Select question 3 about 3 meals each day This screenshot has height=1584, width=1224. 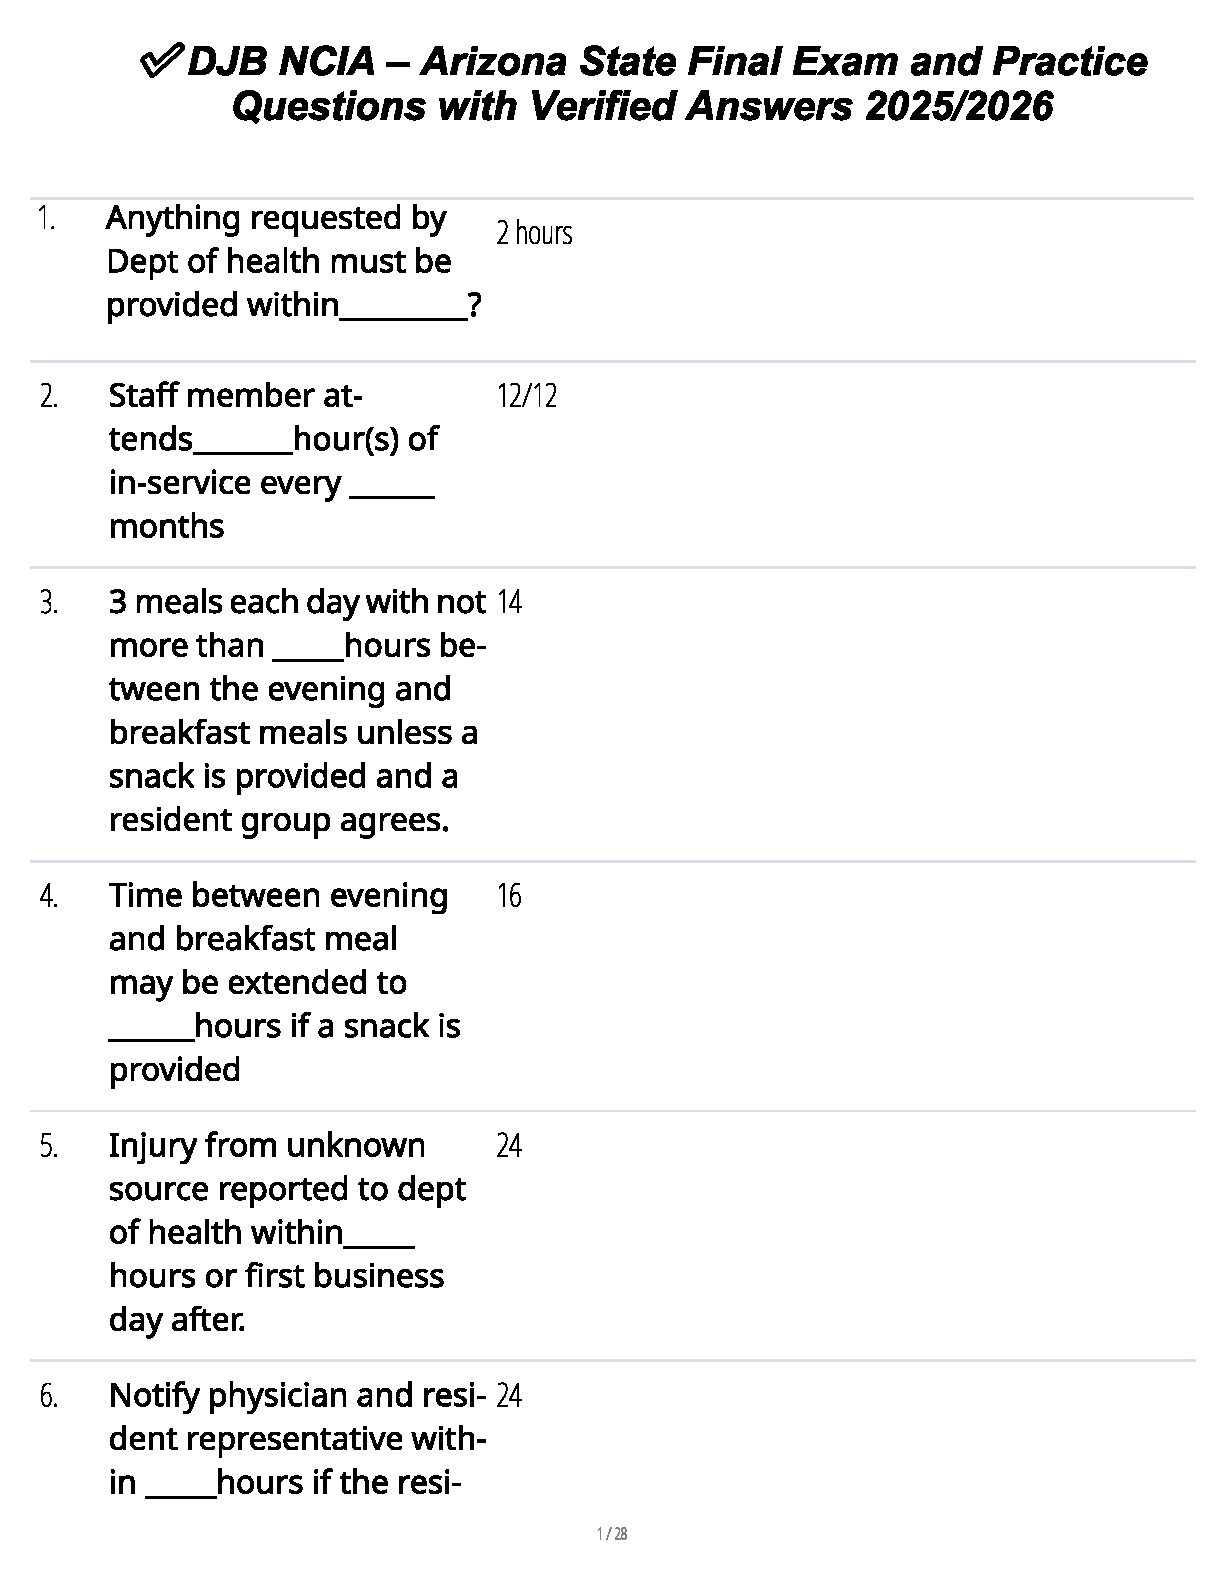coord(296,711)
